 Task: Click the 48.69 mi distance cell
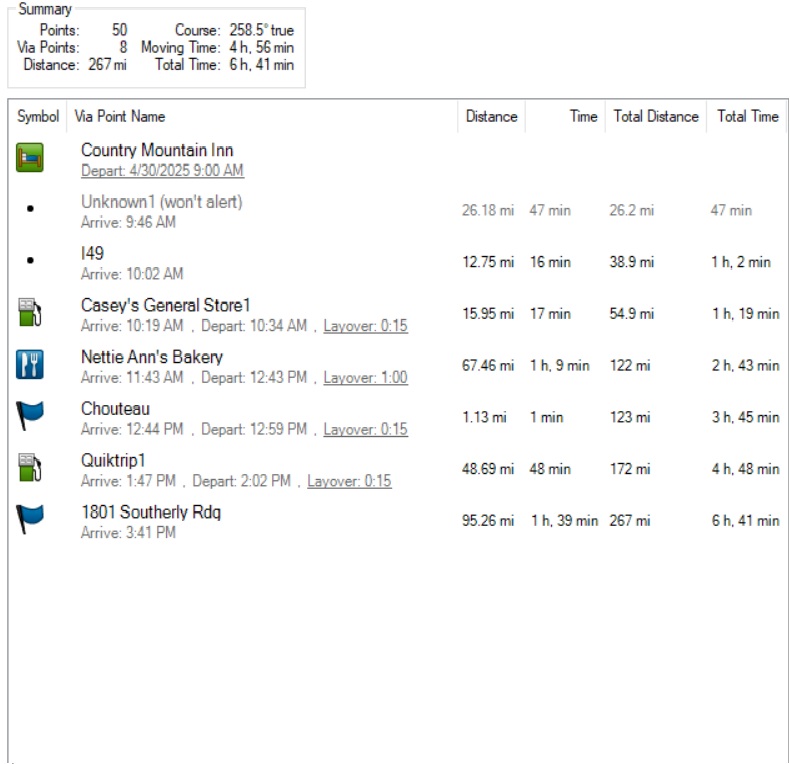click(x=488, y=469)
